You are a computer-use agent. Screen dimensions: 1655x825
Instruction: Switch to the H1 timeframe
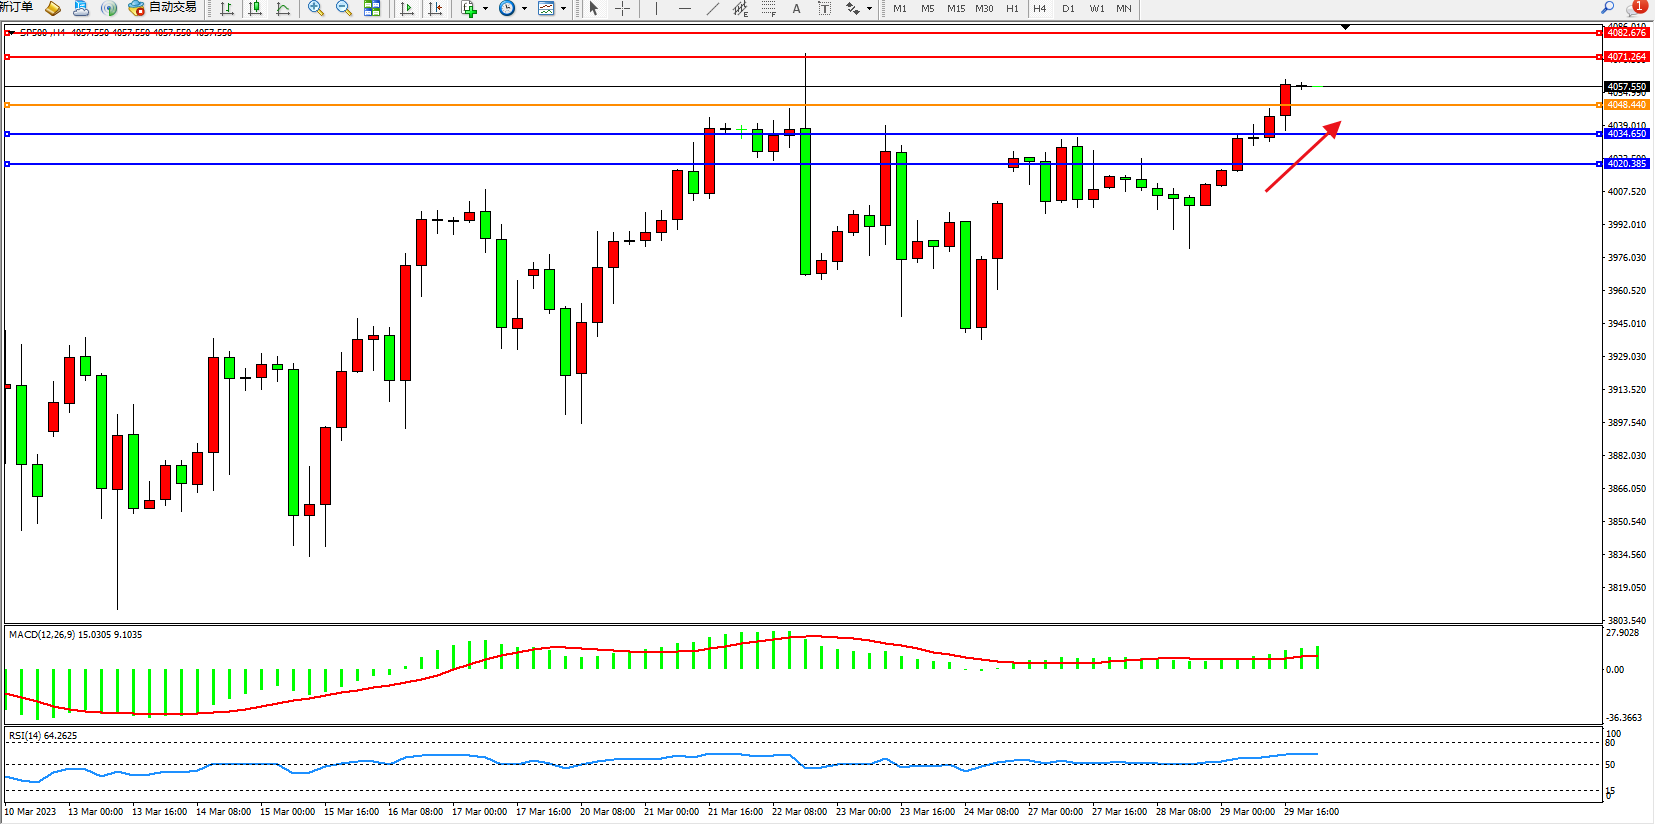1012,9
